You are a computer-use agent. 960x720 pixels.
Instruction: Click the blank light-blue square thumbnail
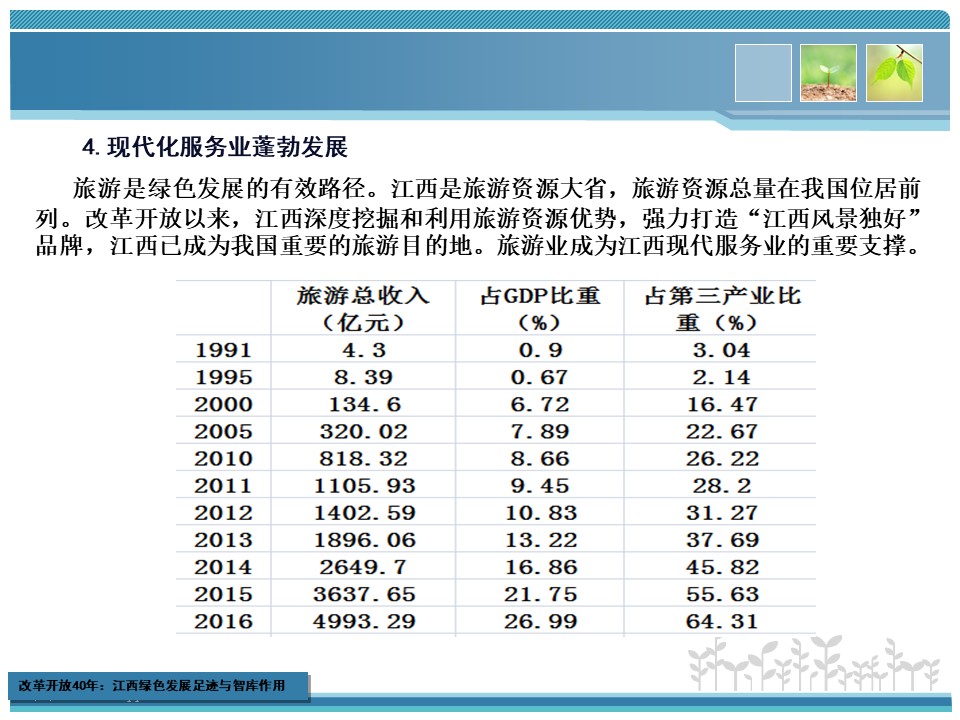point(763,73)
